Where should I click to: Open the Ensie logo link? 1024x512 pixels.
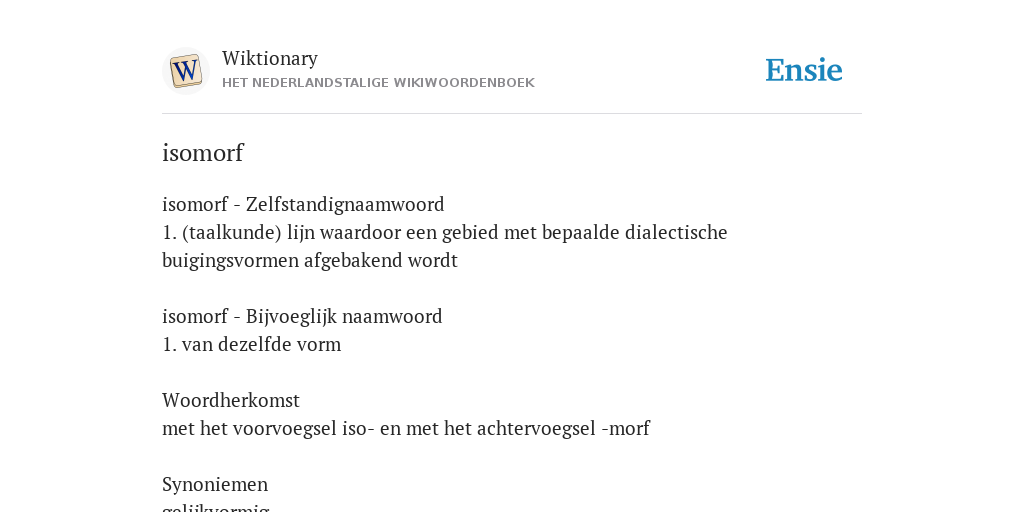click(x=804, y=70)
